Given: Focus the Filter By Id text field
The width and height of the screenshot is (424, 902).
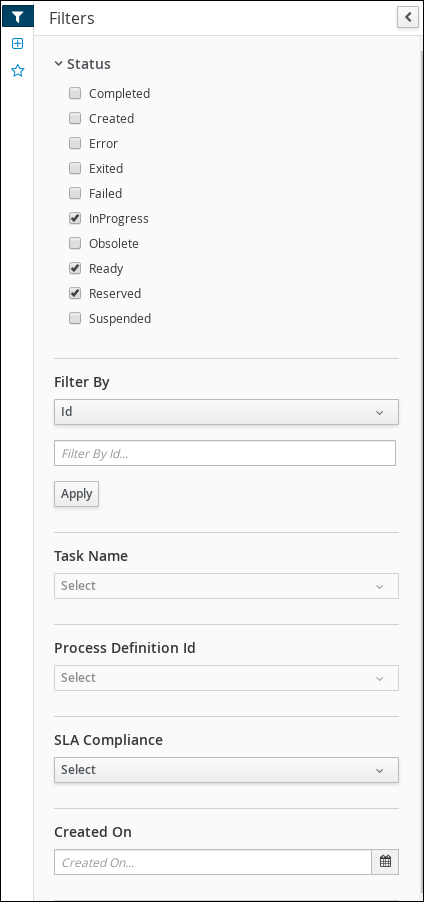Looking at the screenshot, I should 225,453.
